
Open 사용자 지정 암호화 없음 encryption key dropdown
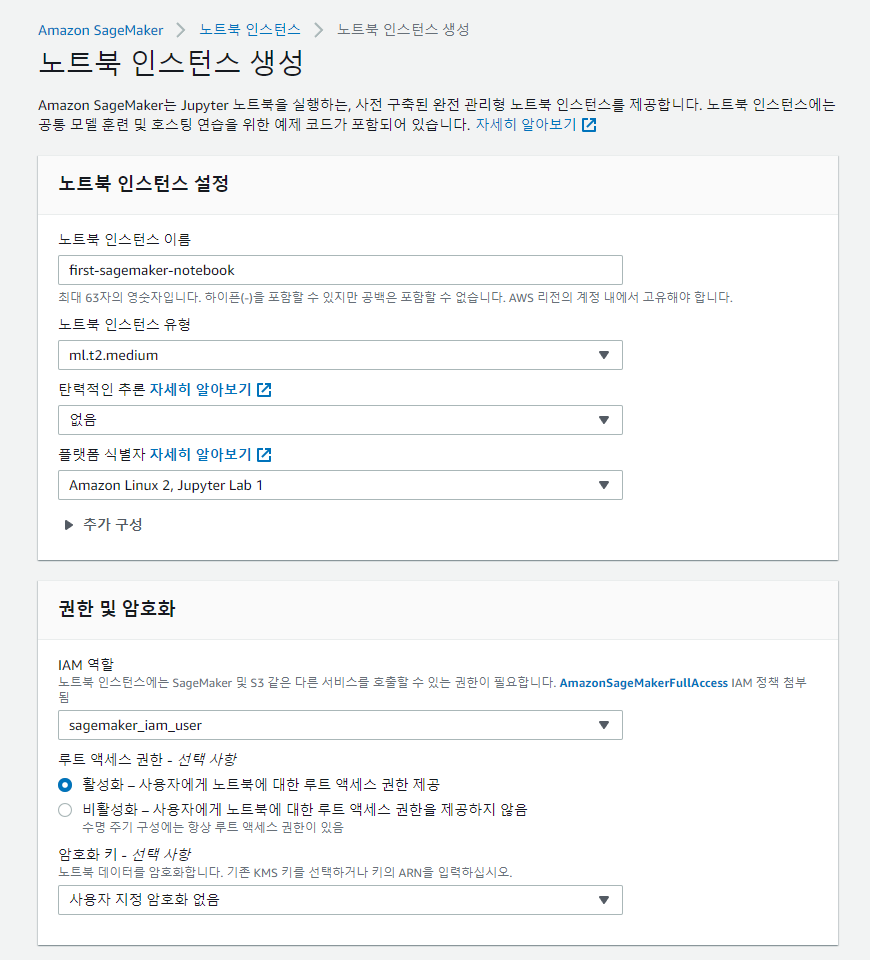[340, 900]
